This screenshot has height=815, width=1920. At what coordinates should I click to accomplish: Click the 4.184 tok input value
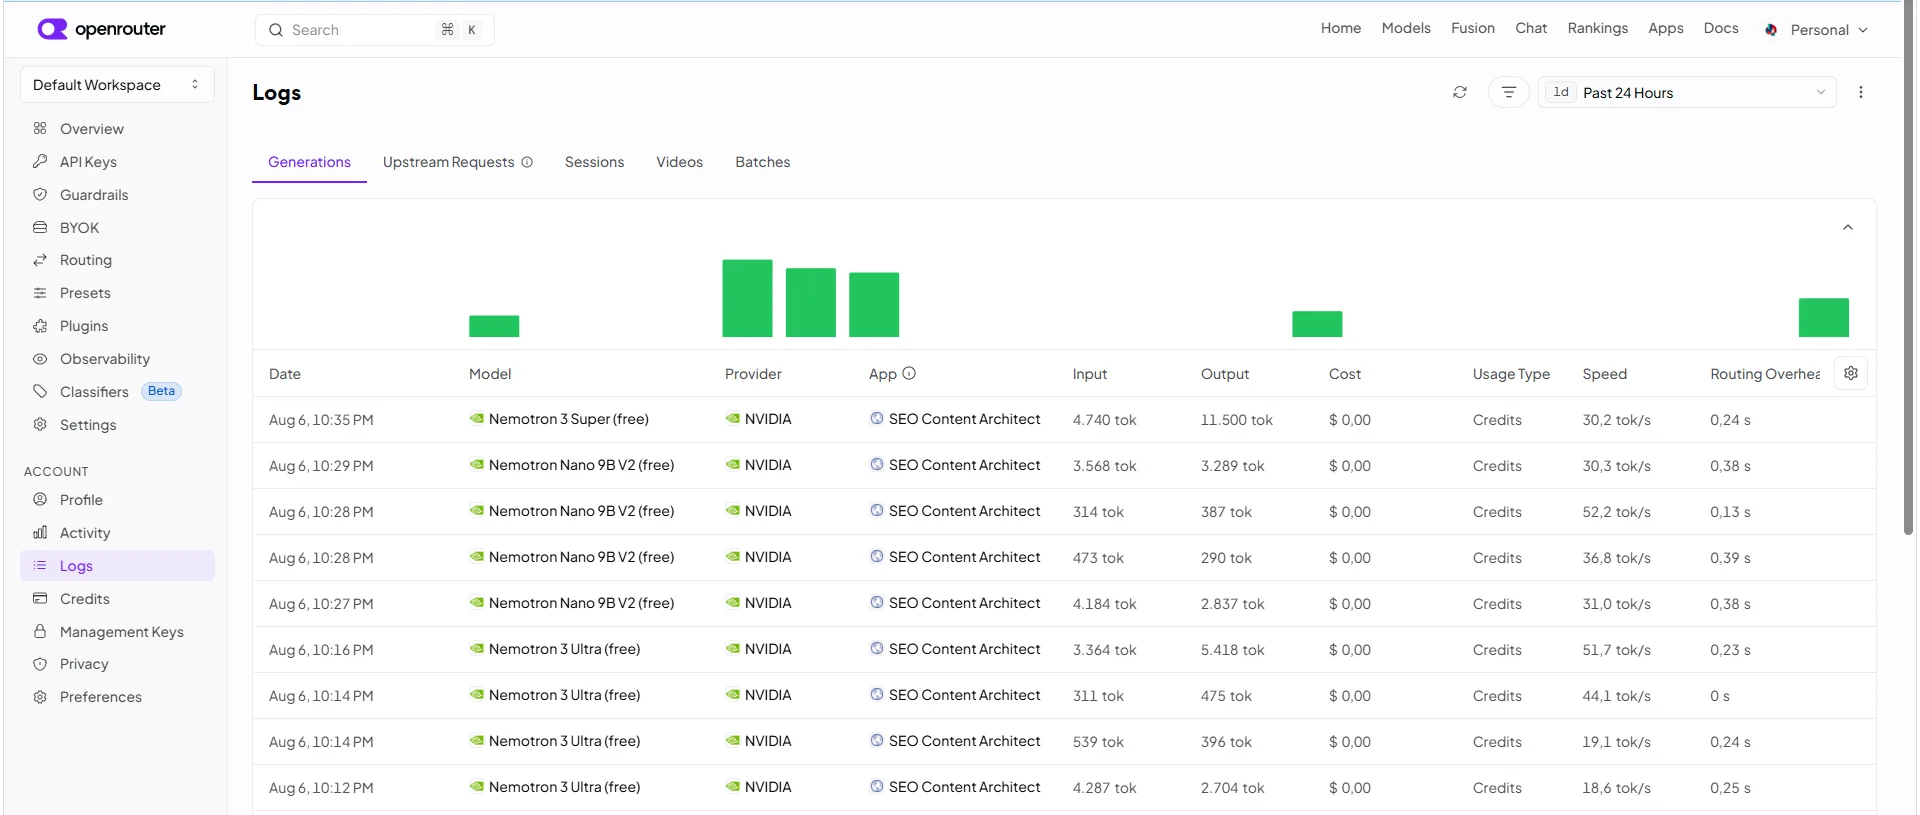tap(1104, 604)
